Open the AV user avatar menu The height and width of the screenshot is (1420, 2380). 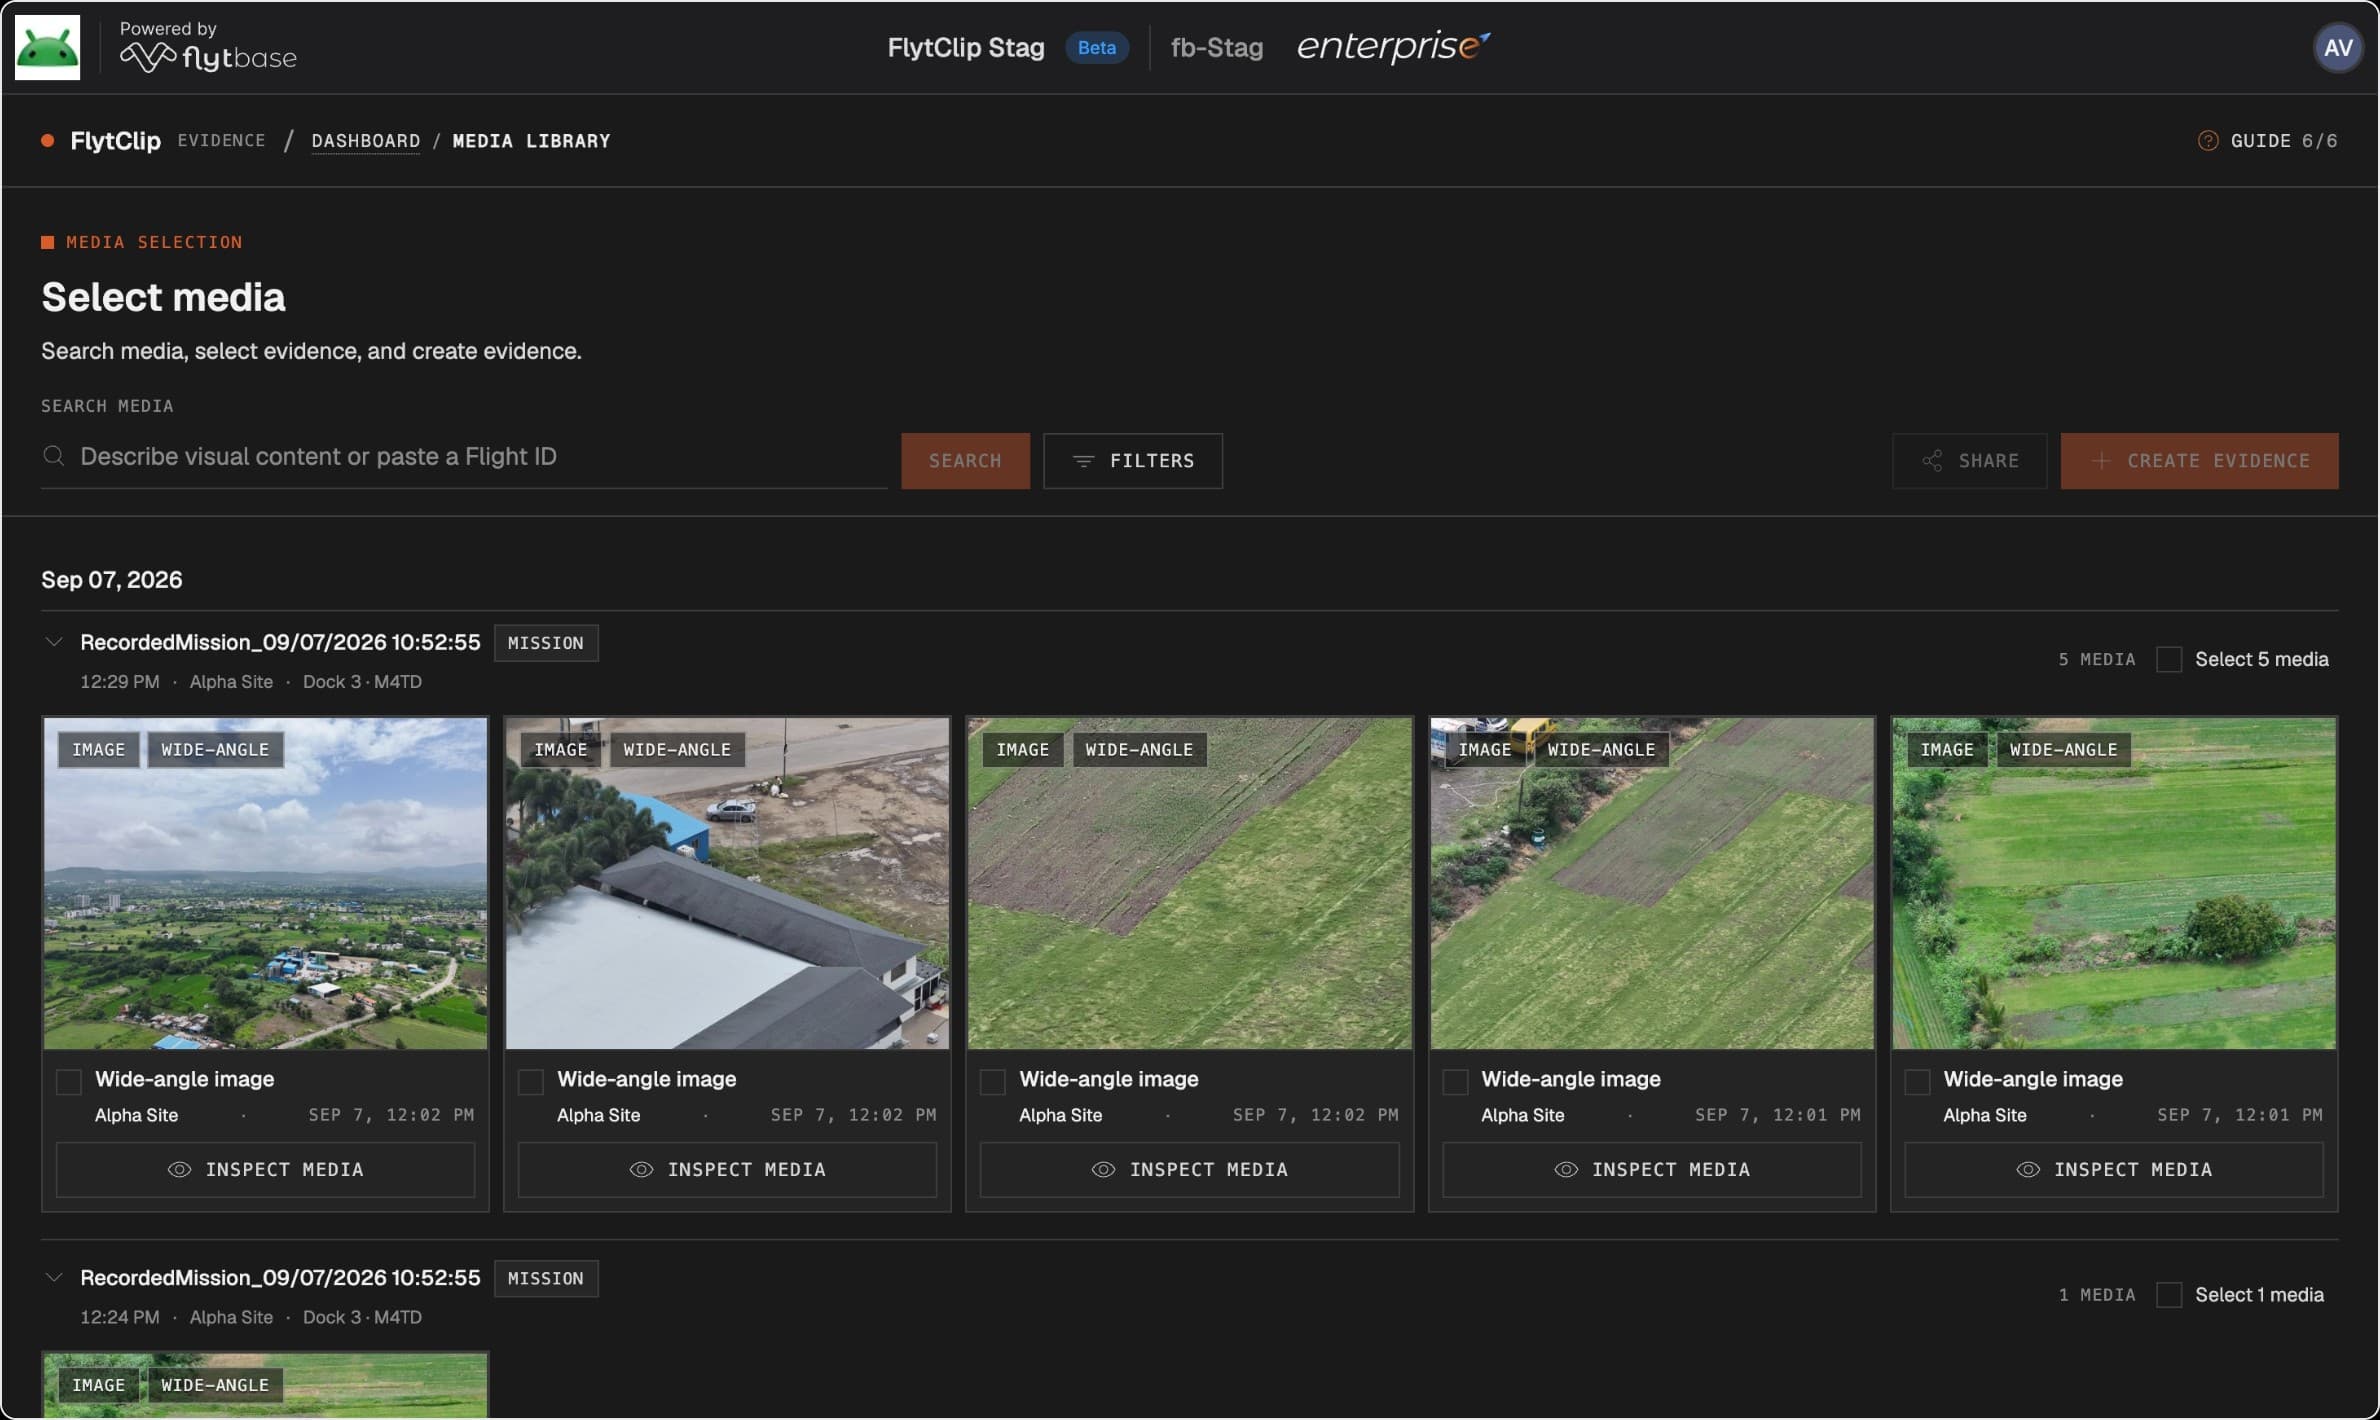(x=2337, y=47)
